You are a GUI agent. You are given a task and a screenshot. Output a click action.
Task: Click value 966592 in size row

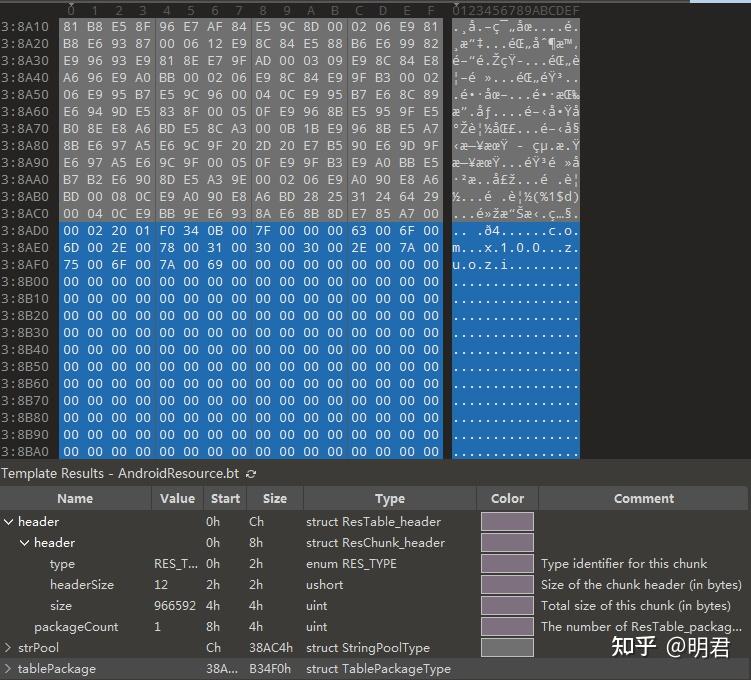coord(175,606)
